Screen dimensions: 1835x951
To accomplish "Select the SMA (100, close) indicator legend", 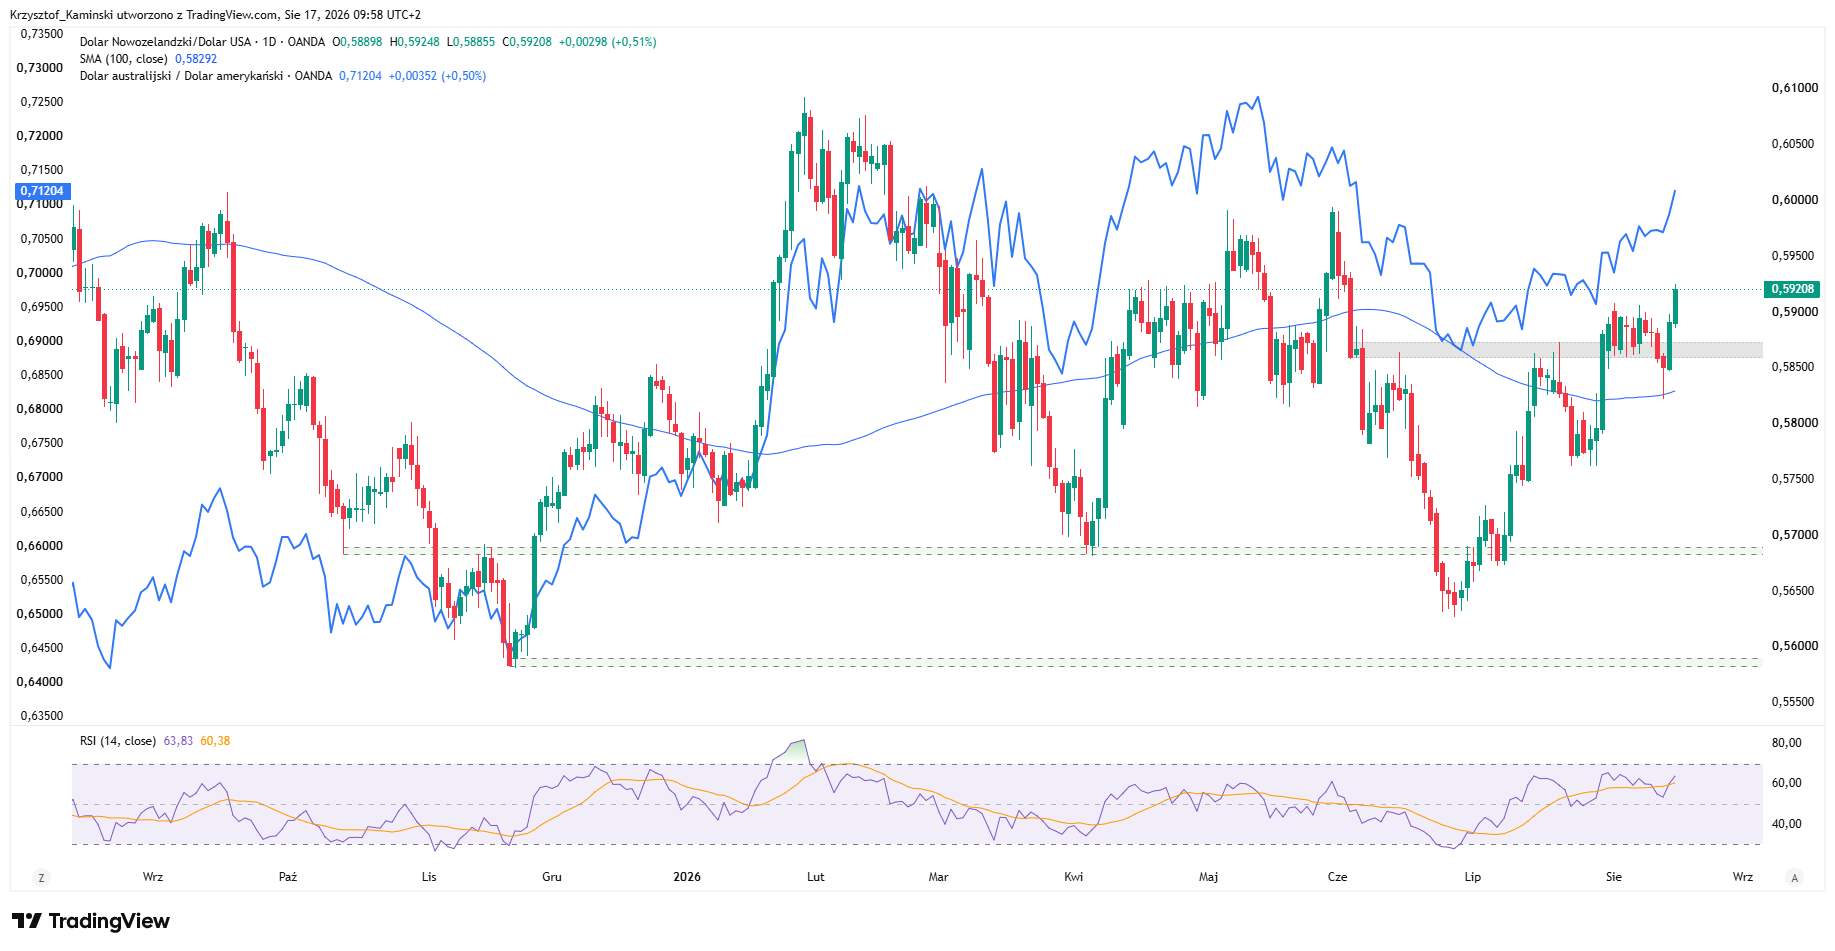I will tap(124, 59).
